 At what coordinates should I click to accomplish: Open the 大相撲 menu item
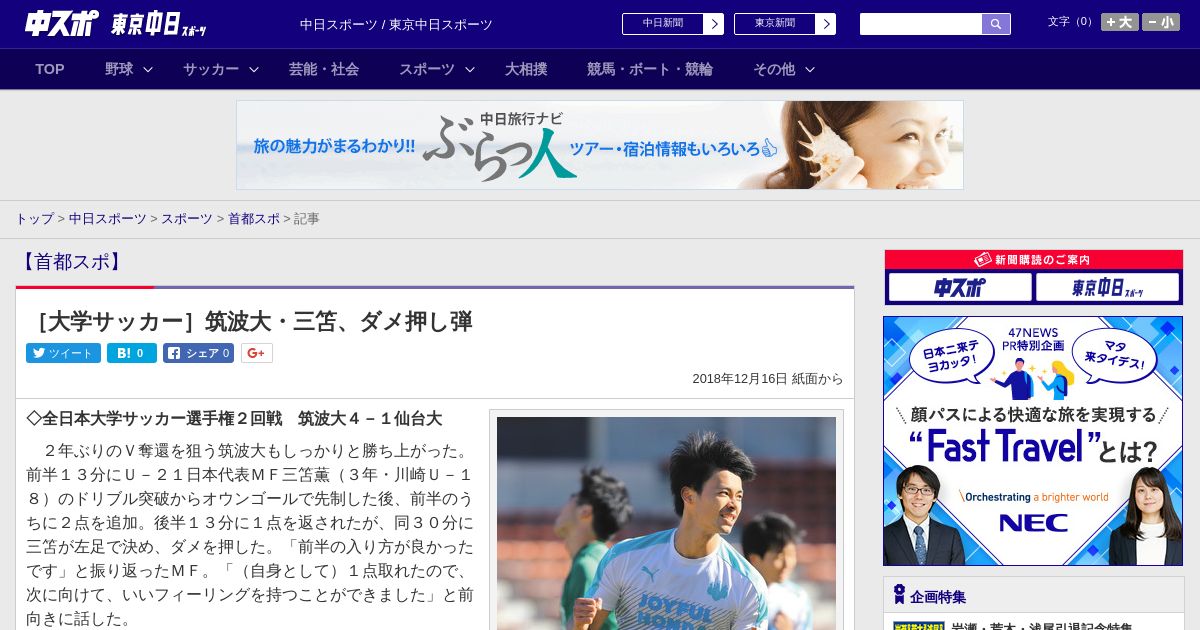(526, 69)
